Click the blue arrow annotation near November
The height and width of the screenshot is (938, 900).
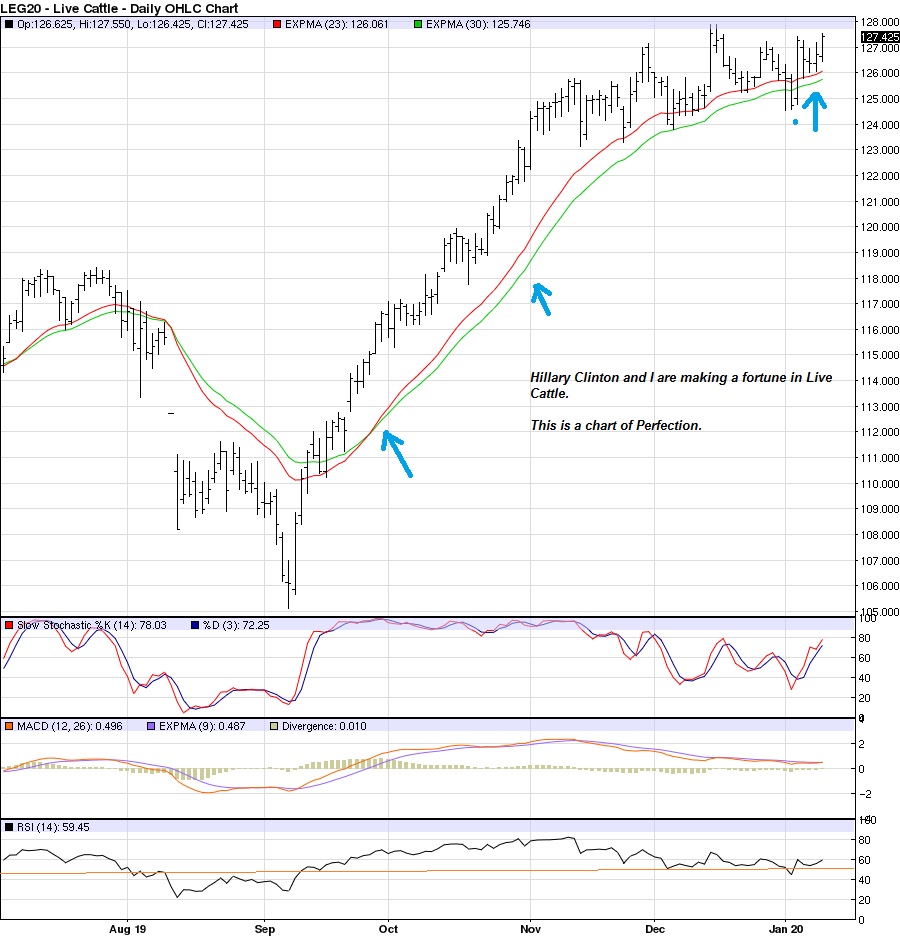(x=543, y=297)
